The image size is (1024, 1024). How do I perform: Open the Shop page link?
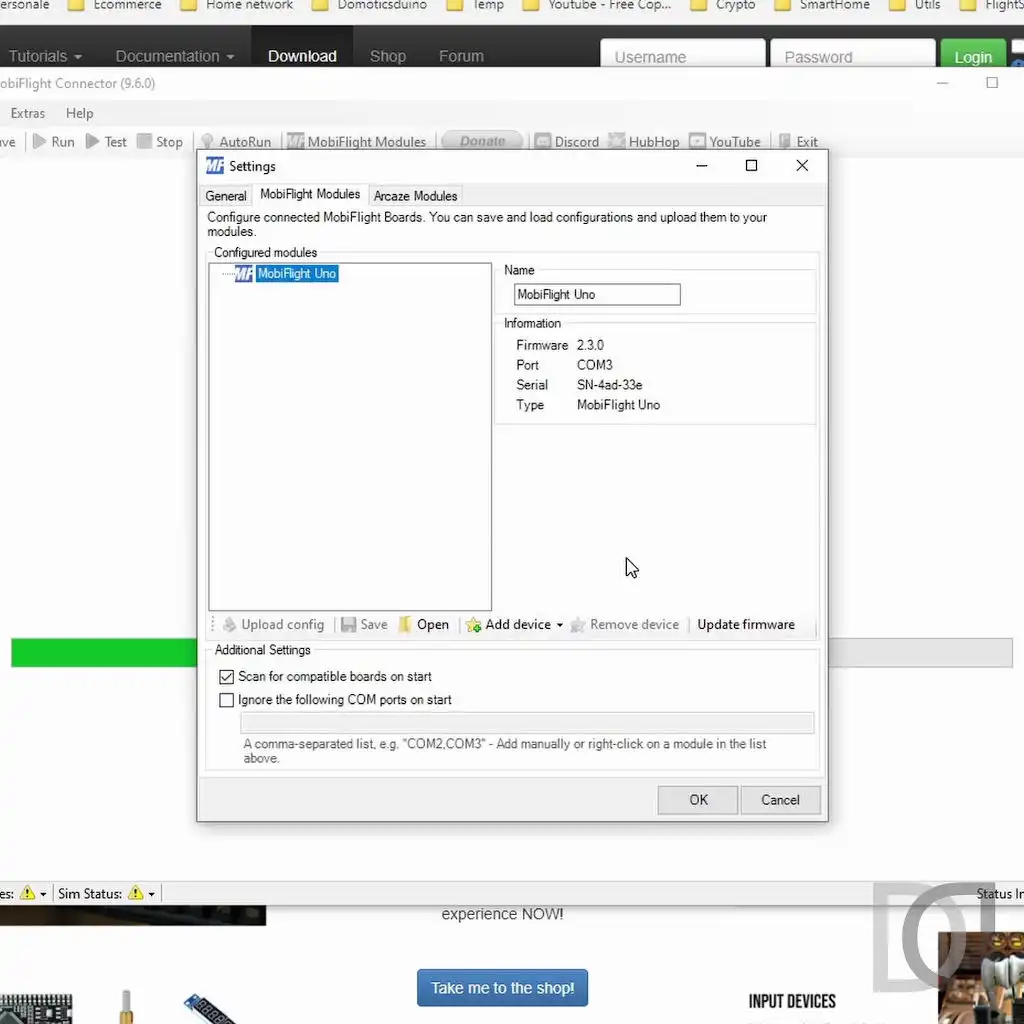pos(388,56)
